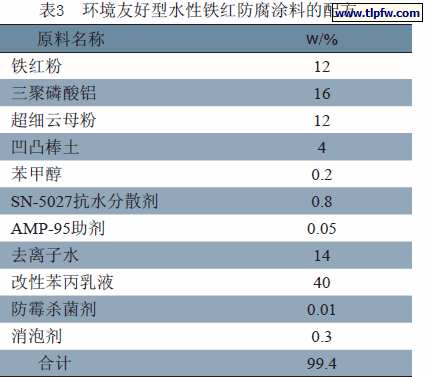
Task: Click value 12 in 超细云母粉 row
Action: tap(322, 121)
